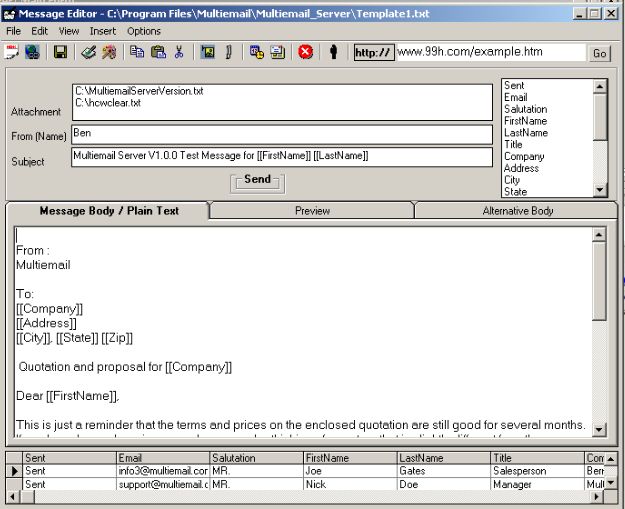The height and width of the screenshot is (509, 625).
Task: Click the globe icon in toolbar
Action: pos(33,53)
